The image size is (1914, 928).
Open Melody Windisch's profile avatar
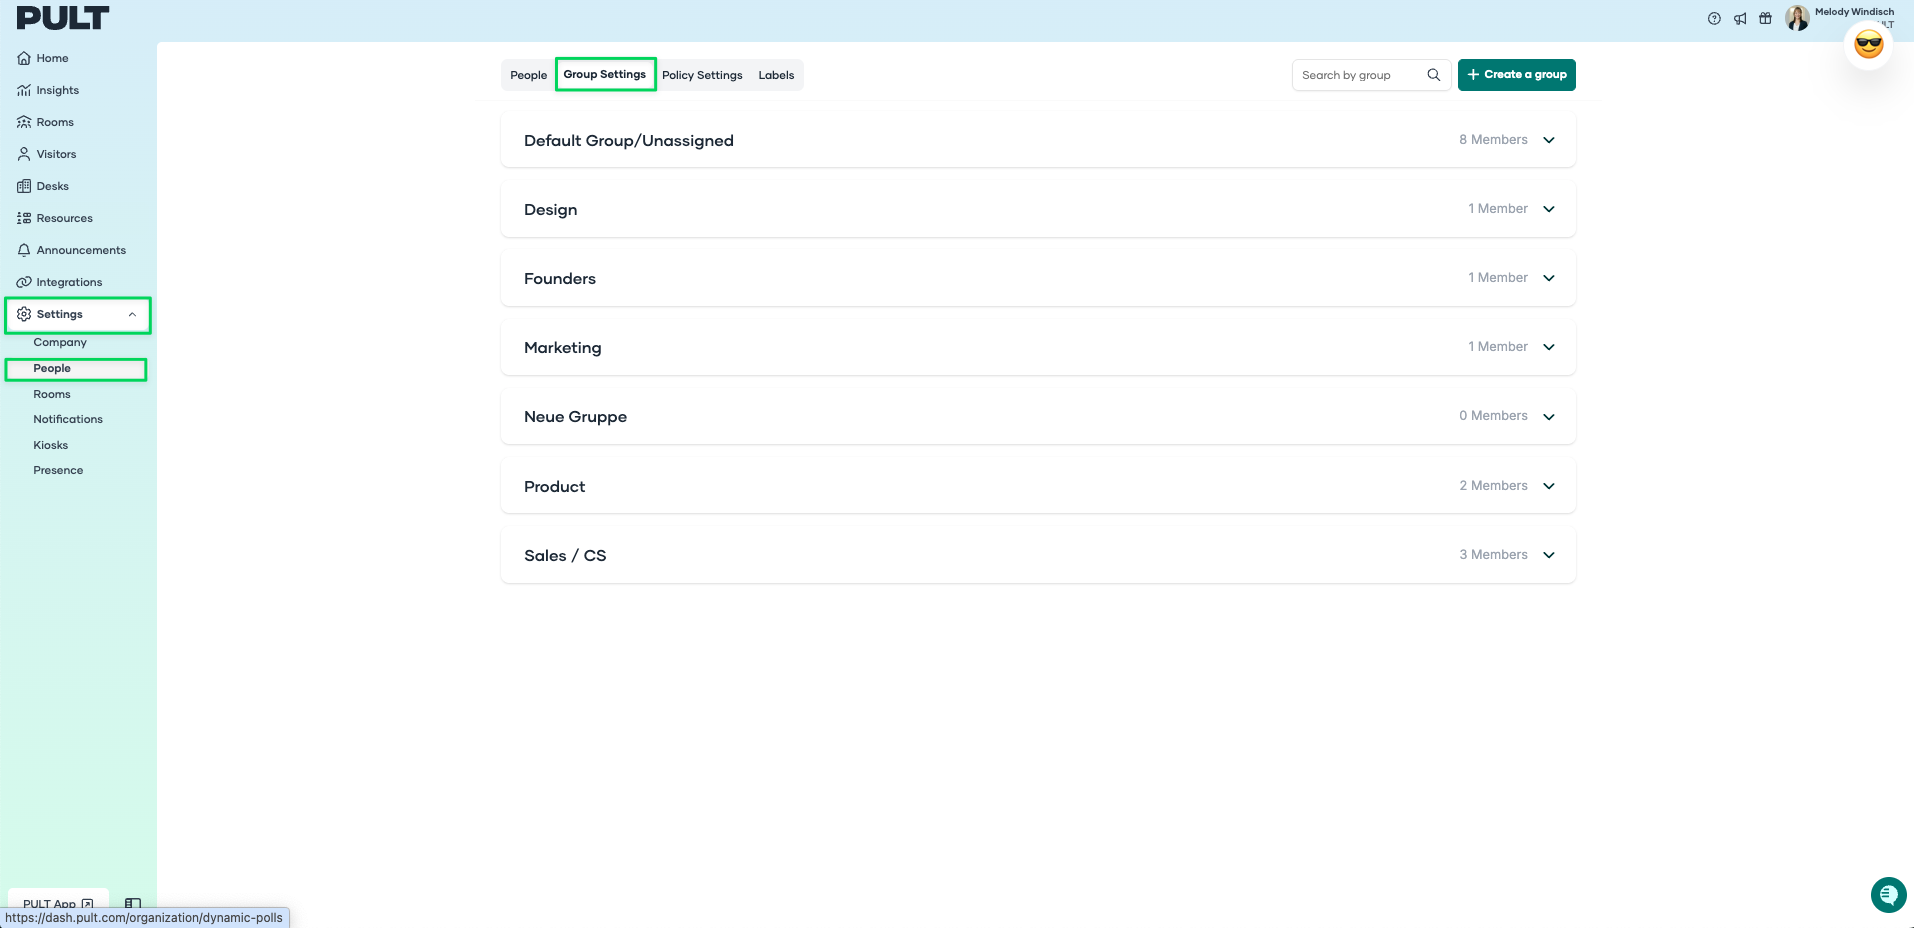coord(1797,18)
